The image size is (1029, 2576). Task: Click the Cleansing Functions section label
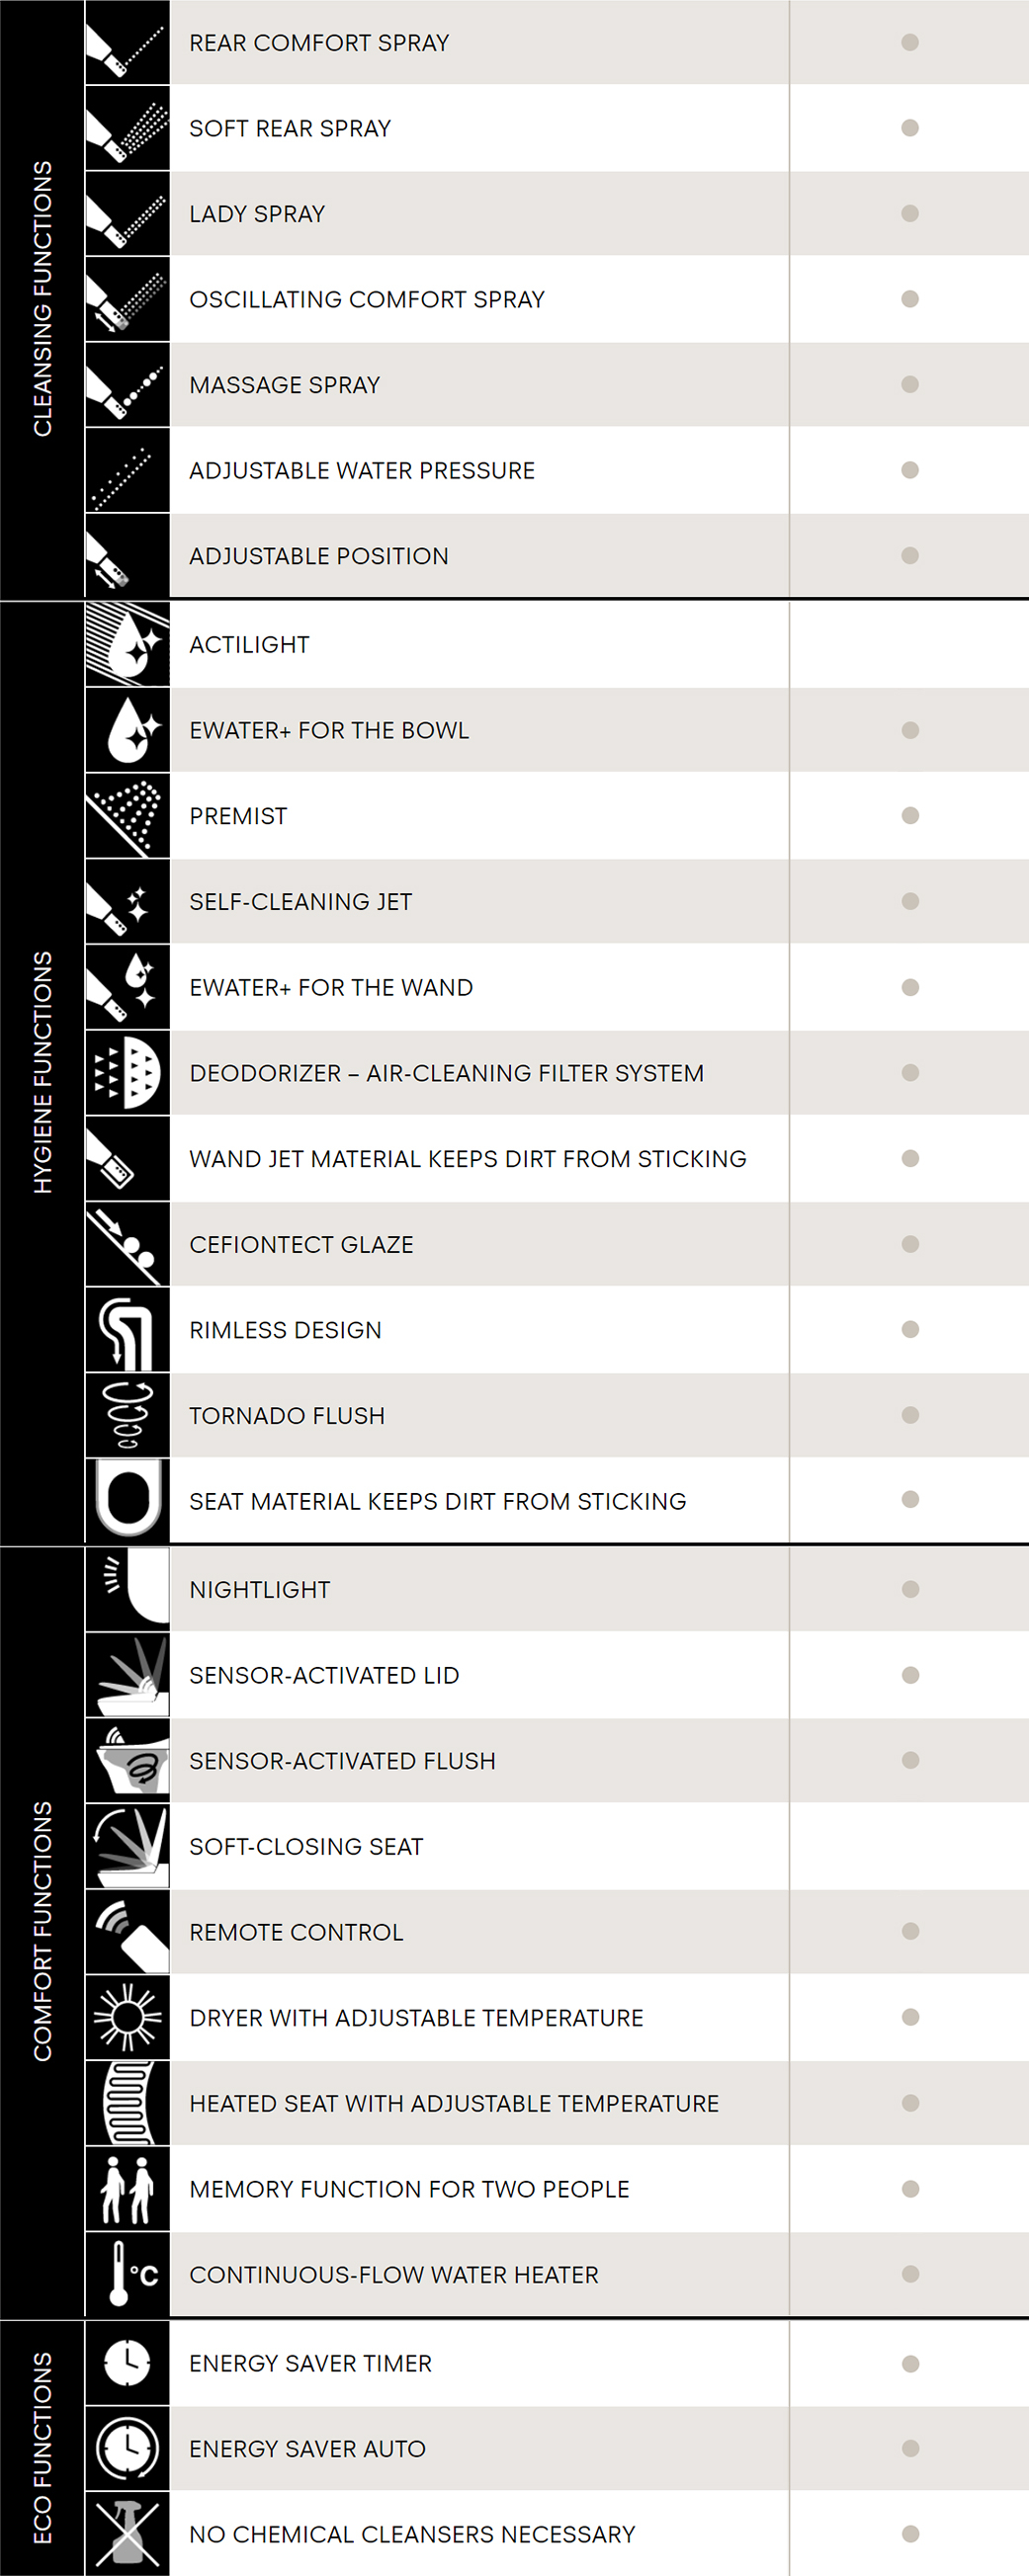pyautogui.click(x=42, y=298)
